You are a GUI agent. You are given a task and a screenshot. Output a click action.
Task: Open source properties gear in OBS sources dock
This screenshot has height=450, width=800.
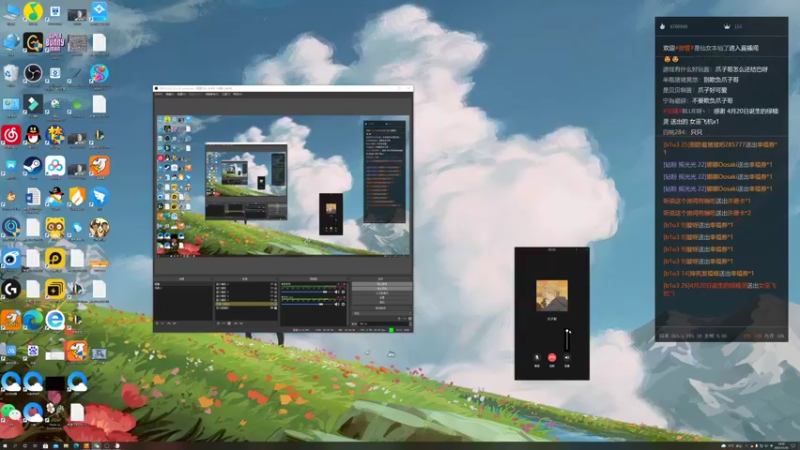[x=229, y=323]
